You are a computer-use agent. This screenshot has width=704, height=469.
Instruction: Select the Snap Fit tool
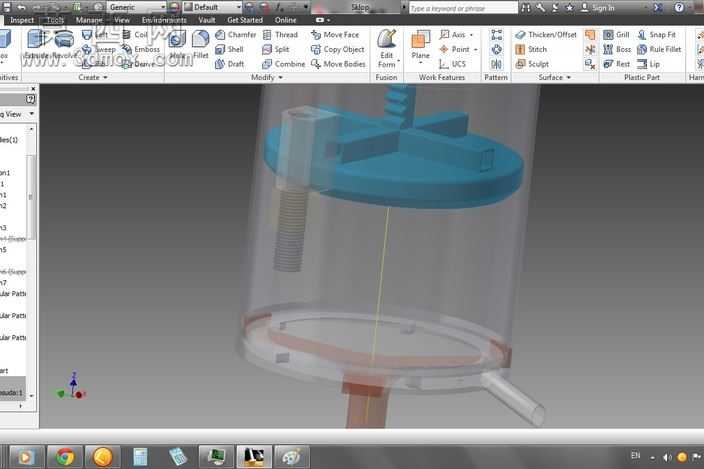pyautogui.click(x=656, y=35)
